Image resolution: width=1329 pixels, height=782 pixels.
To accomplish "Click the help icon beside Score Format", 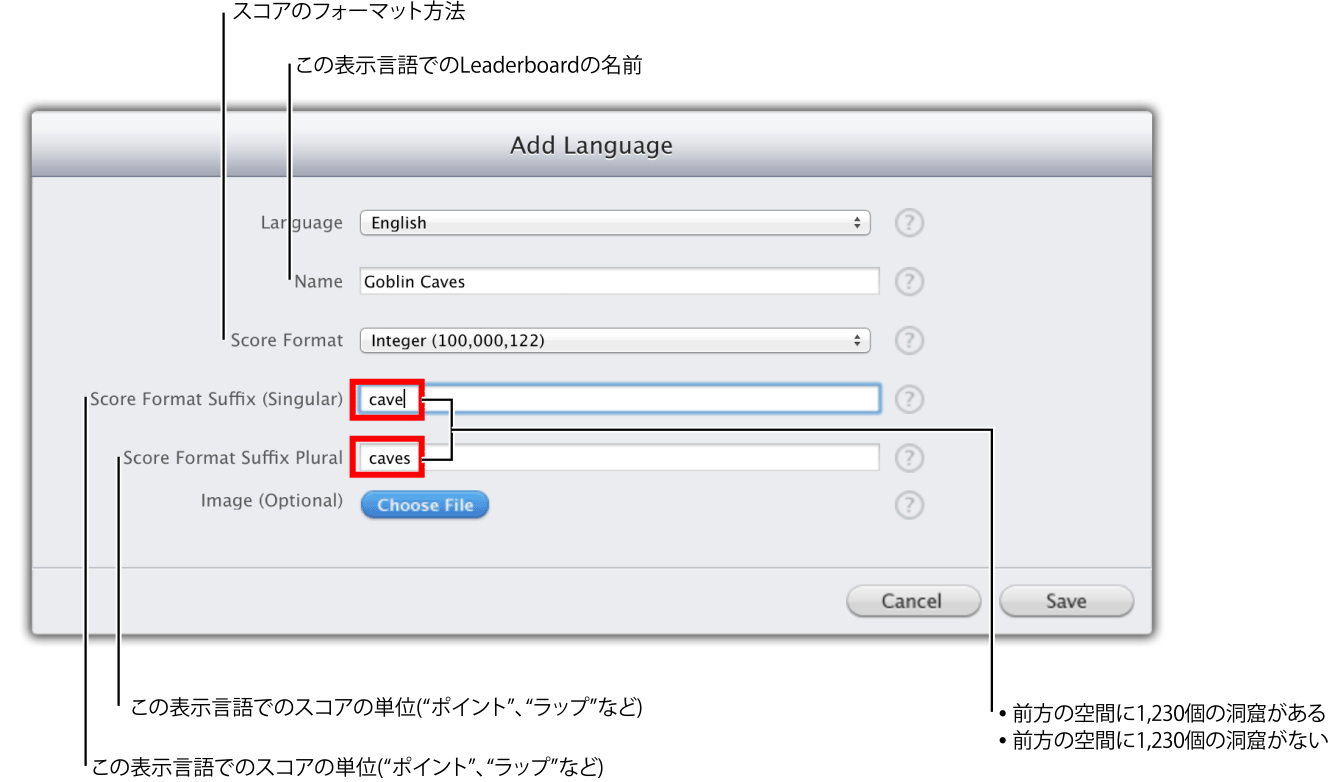I will tap(909, 340).
